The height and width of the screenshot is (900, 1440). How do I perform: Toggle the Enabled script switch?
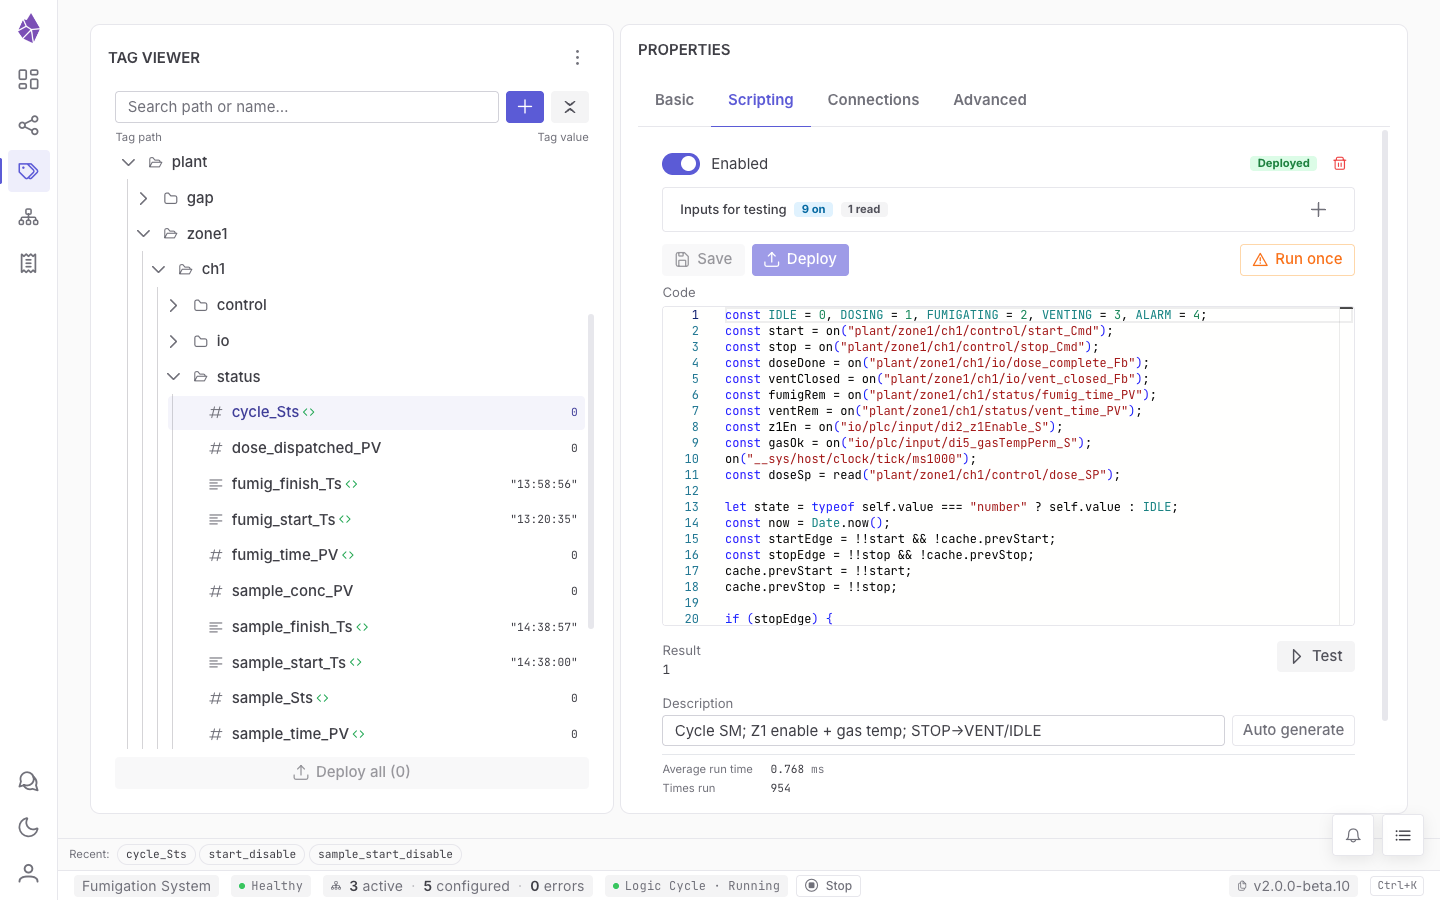[681, 164]
